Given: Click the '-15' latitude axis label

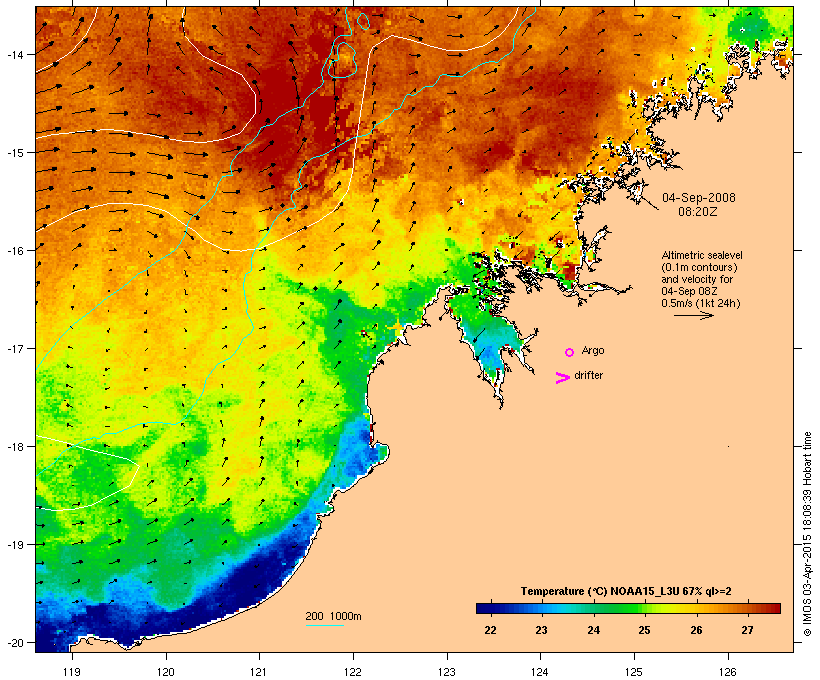Looking at the screenshot, I should [x=14, y=153].
